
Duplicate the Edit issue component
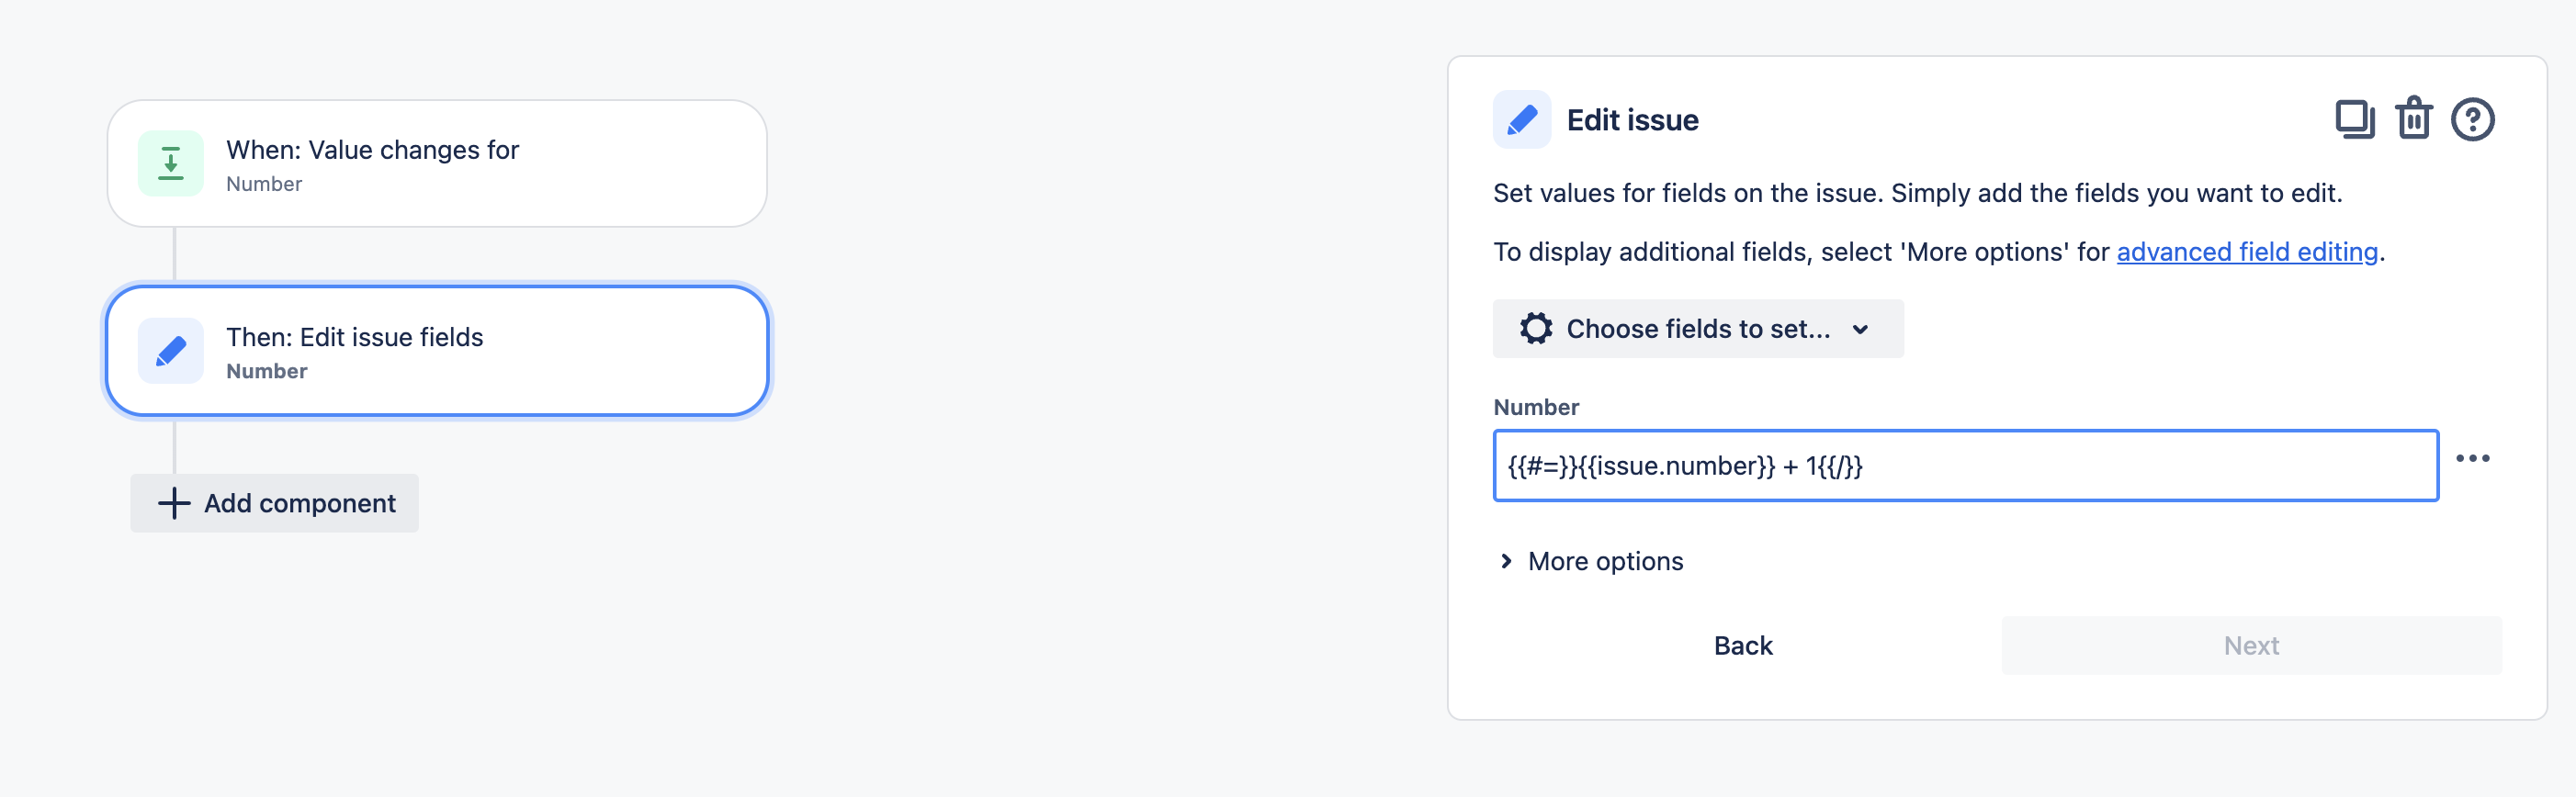coord(2354,120)
